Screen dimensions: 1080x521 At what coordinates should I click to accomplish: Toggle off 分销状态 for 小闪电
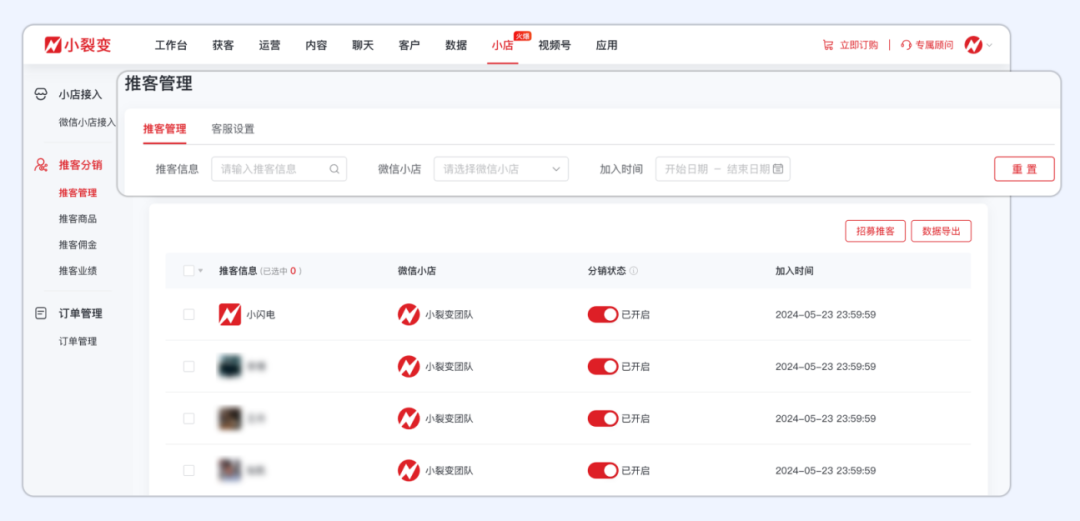pos(602,314)
